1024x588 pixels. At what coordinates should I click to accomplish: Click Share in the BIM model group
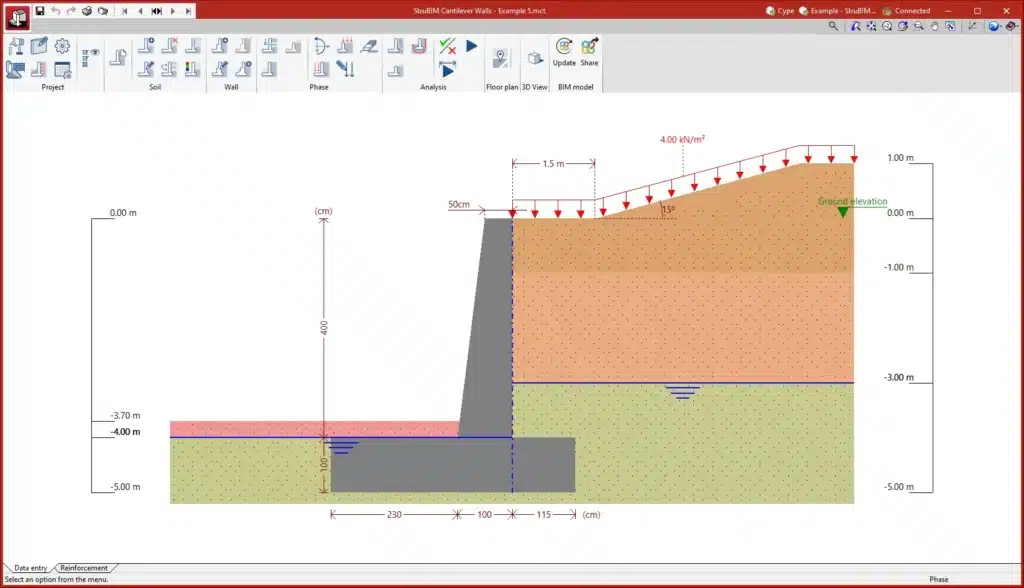click(589, 52)
